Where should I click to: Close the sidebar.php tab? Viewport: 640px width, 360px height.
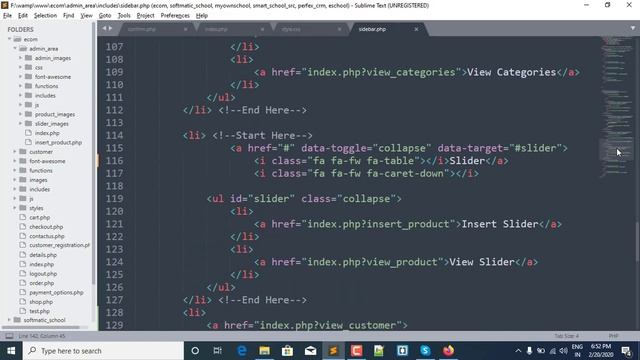[416, 29]
